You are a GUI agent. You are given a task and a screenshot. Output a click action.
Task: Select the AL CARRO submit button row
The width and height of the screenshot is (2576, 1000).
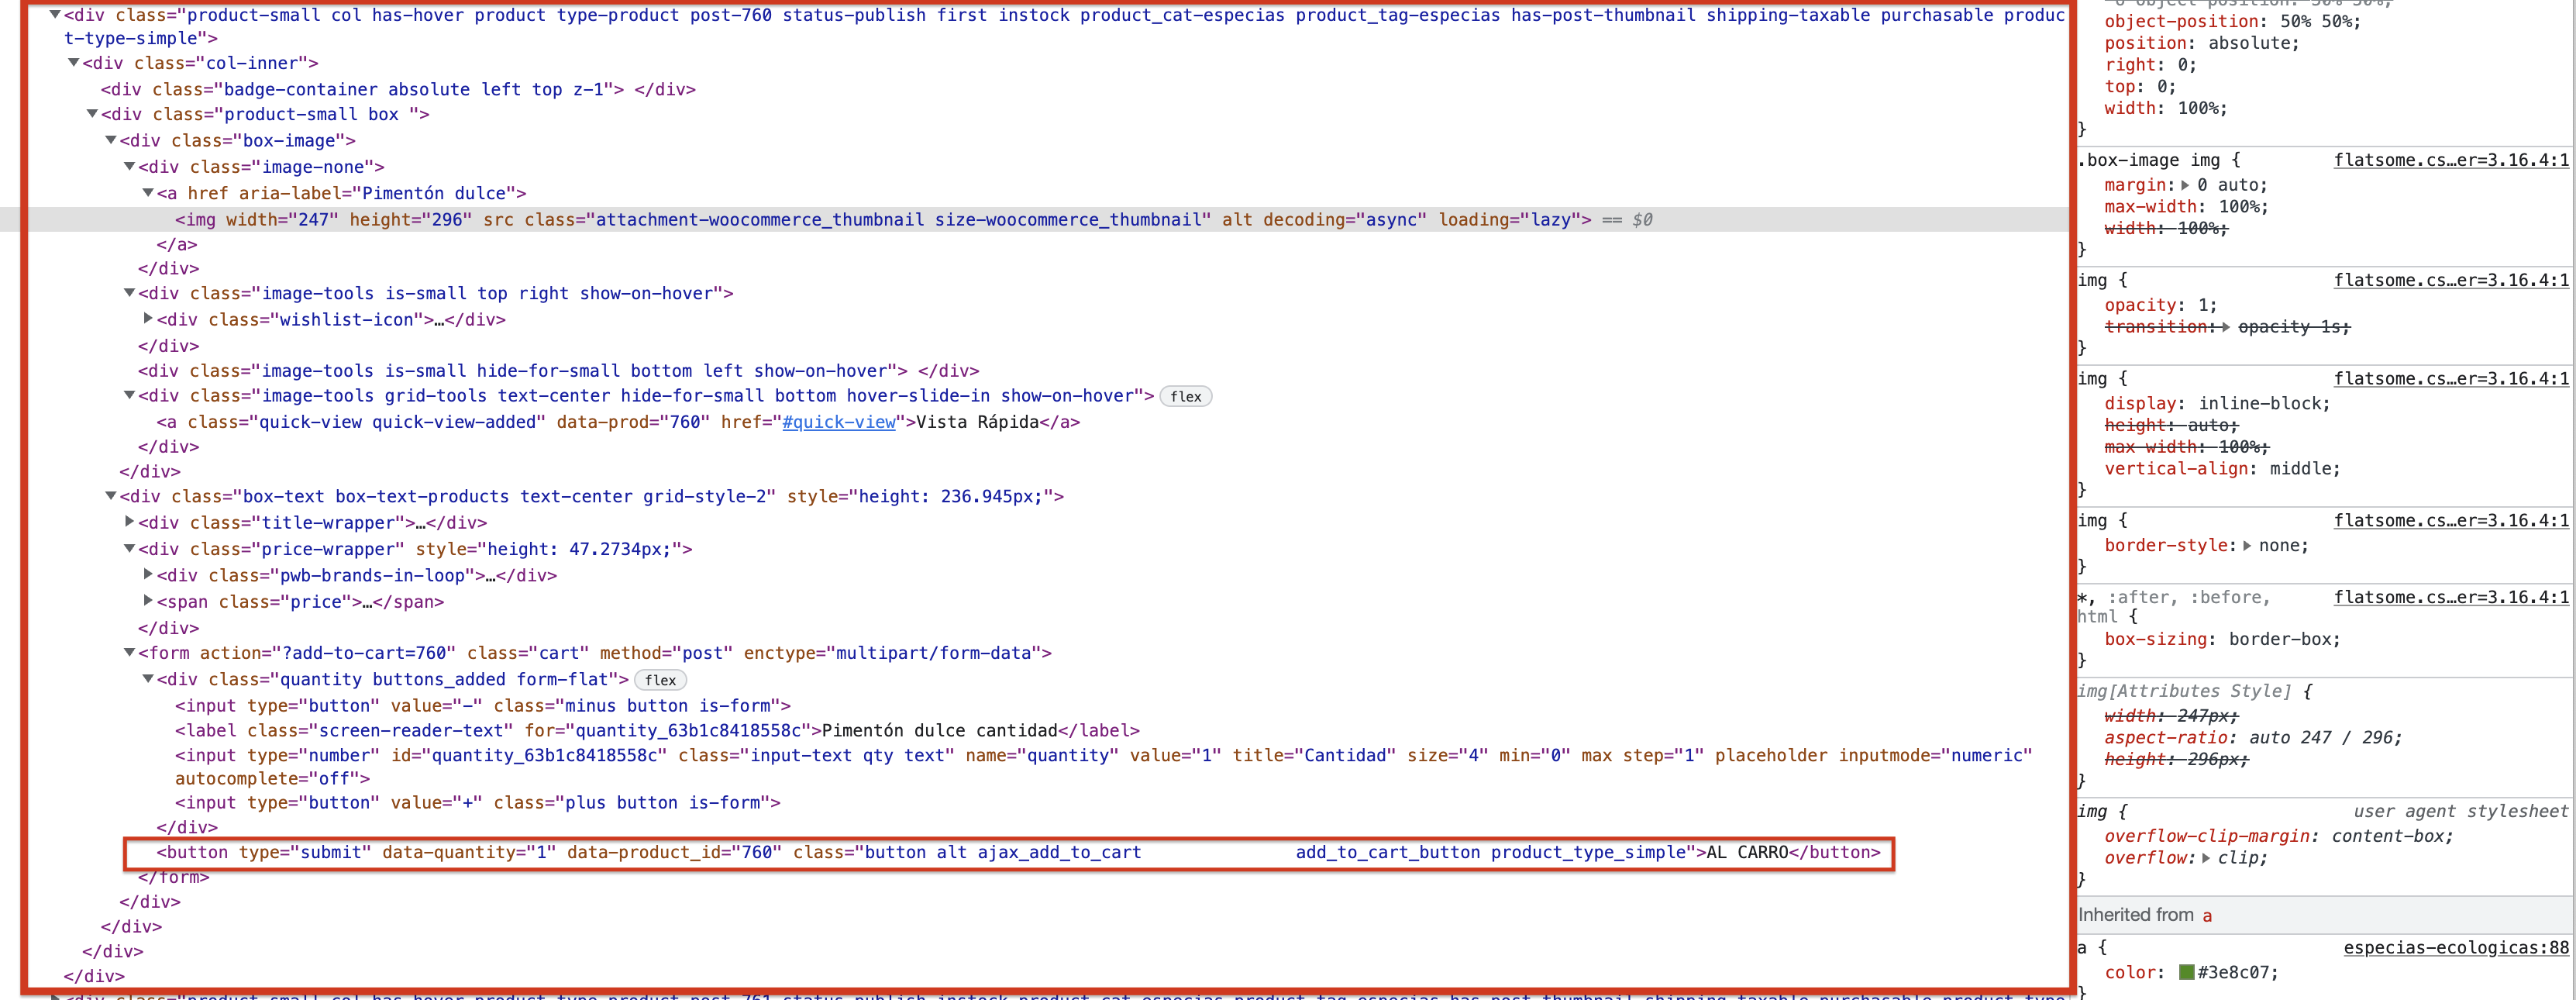coord(1018,852)
